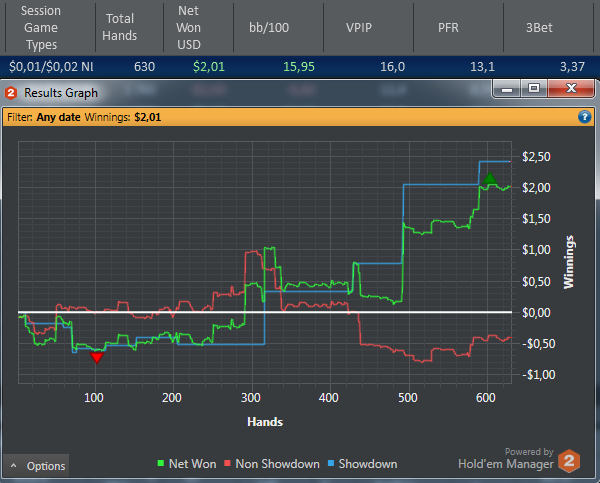Screen dimensions: 600x483
Task: Click the 16,0 VPIP cell
Action: pos(393,67)
